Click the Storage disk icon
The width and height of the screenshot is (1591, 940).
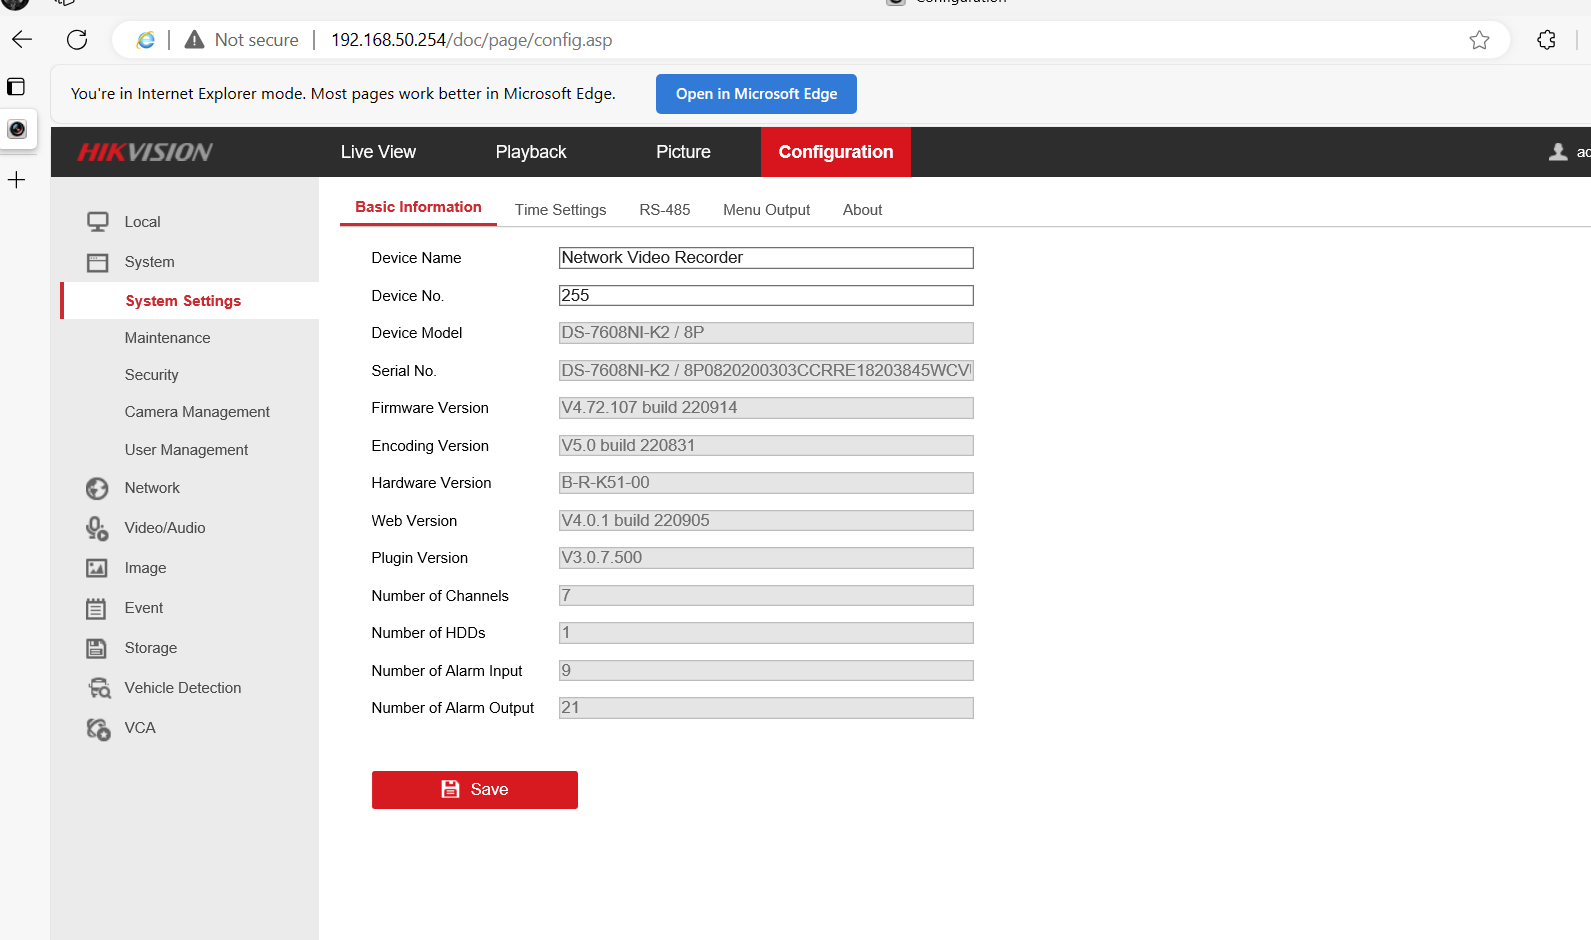pyautogui.click(x=97, y=648)
